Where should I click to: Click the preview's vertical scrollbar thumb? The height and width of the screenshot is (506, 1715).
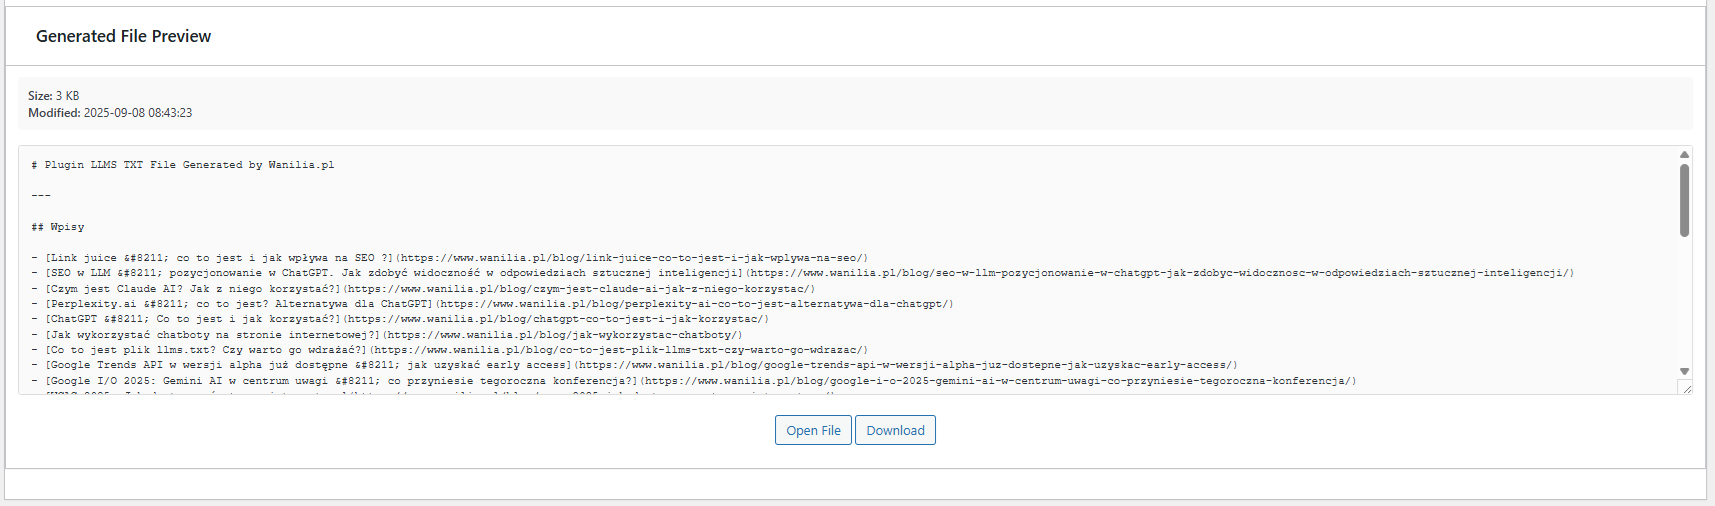[1684, 200]
